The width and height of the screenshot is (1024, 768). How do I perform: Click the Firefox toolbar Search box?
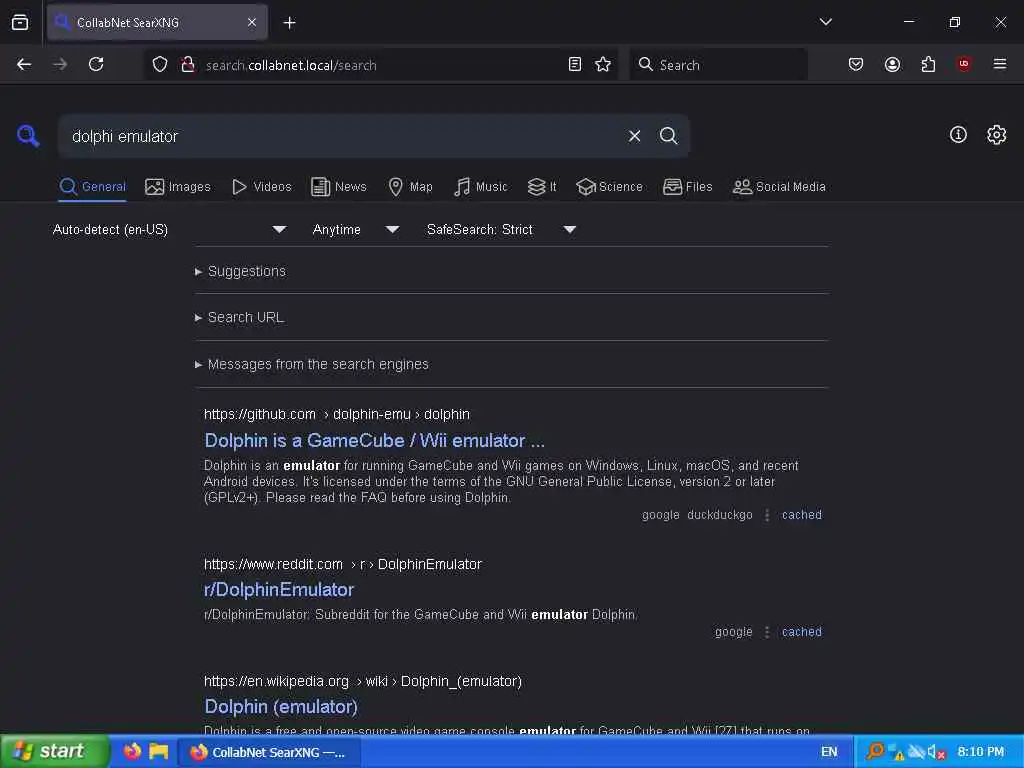point(718,64)
